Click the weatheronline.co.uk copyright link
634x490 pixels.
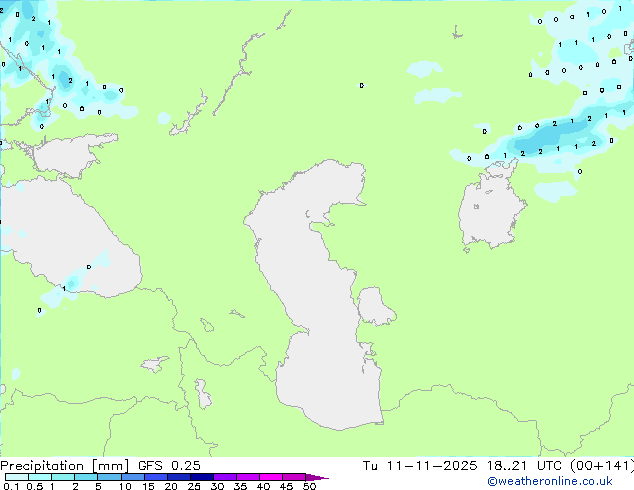(x=550, y=481)
